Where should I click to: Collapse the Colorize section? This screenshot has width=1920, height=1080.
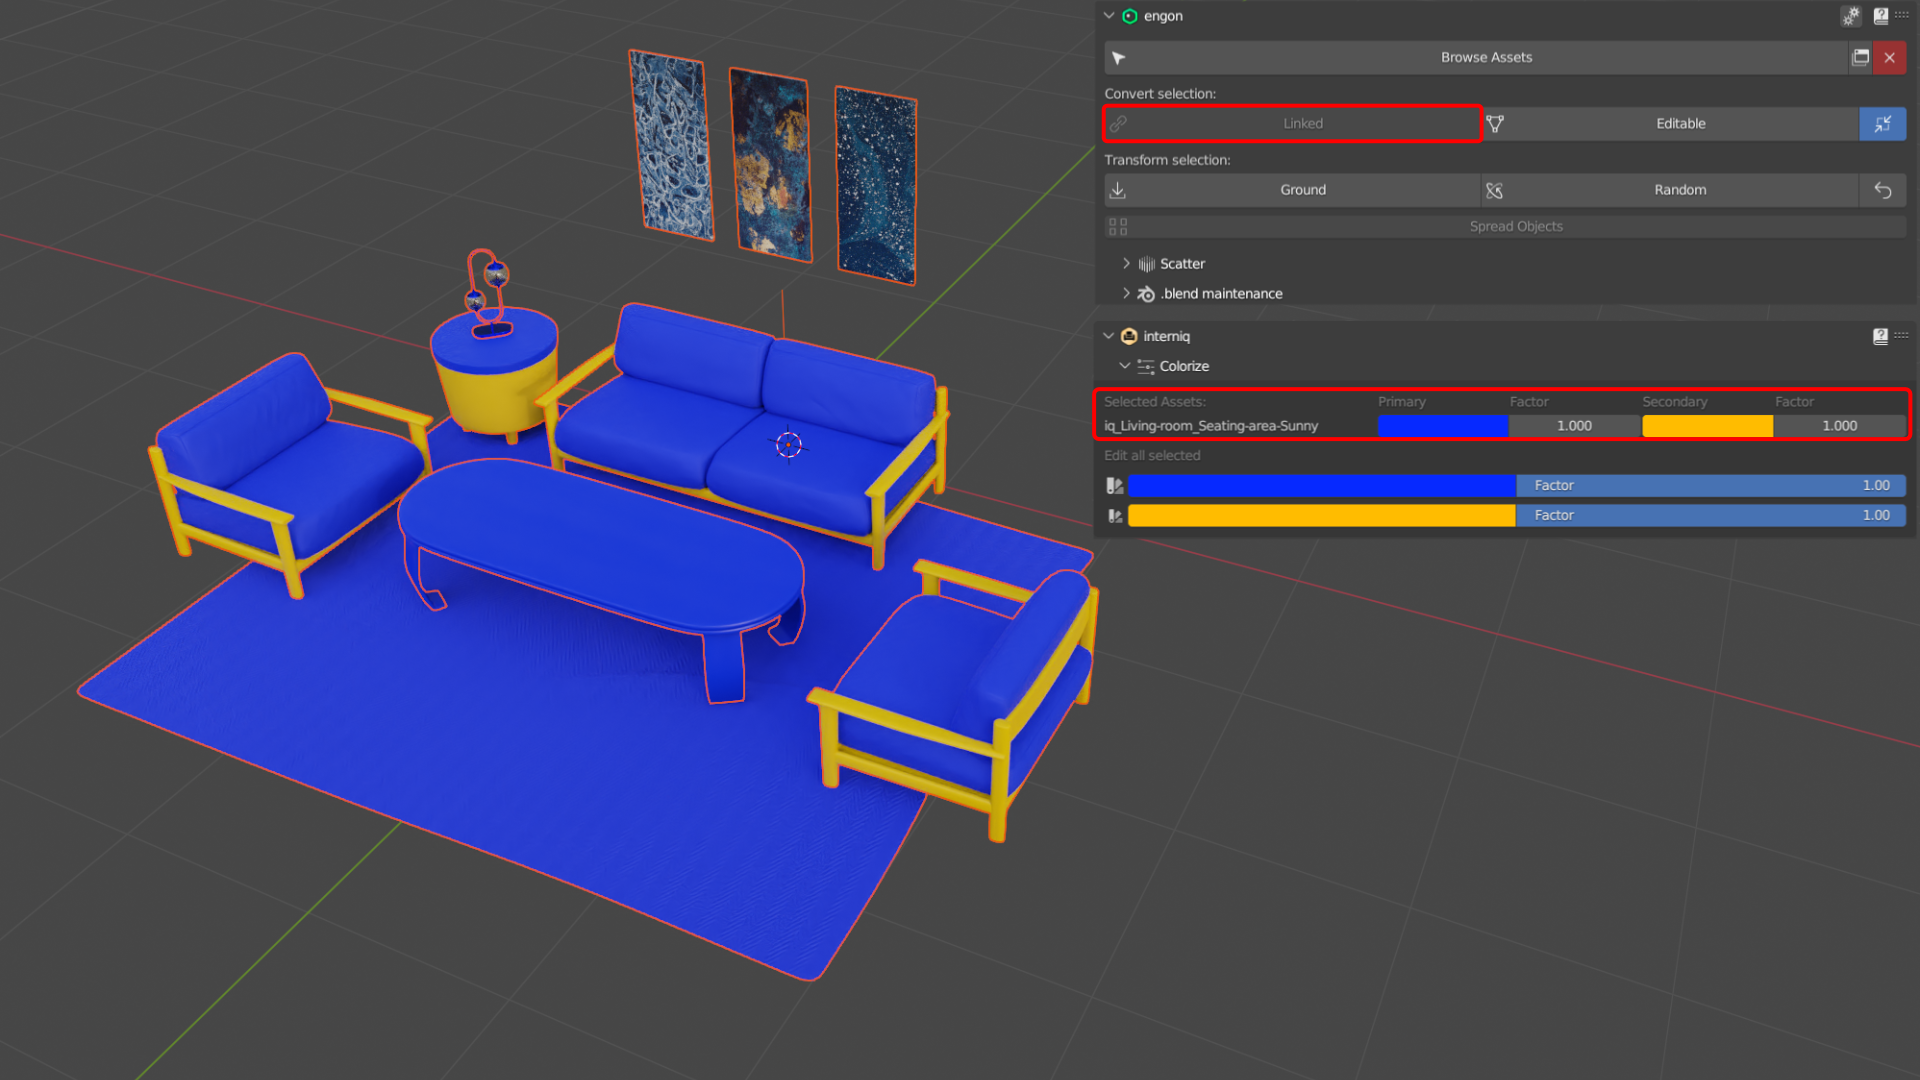tap(1124, 366)
